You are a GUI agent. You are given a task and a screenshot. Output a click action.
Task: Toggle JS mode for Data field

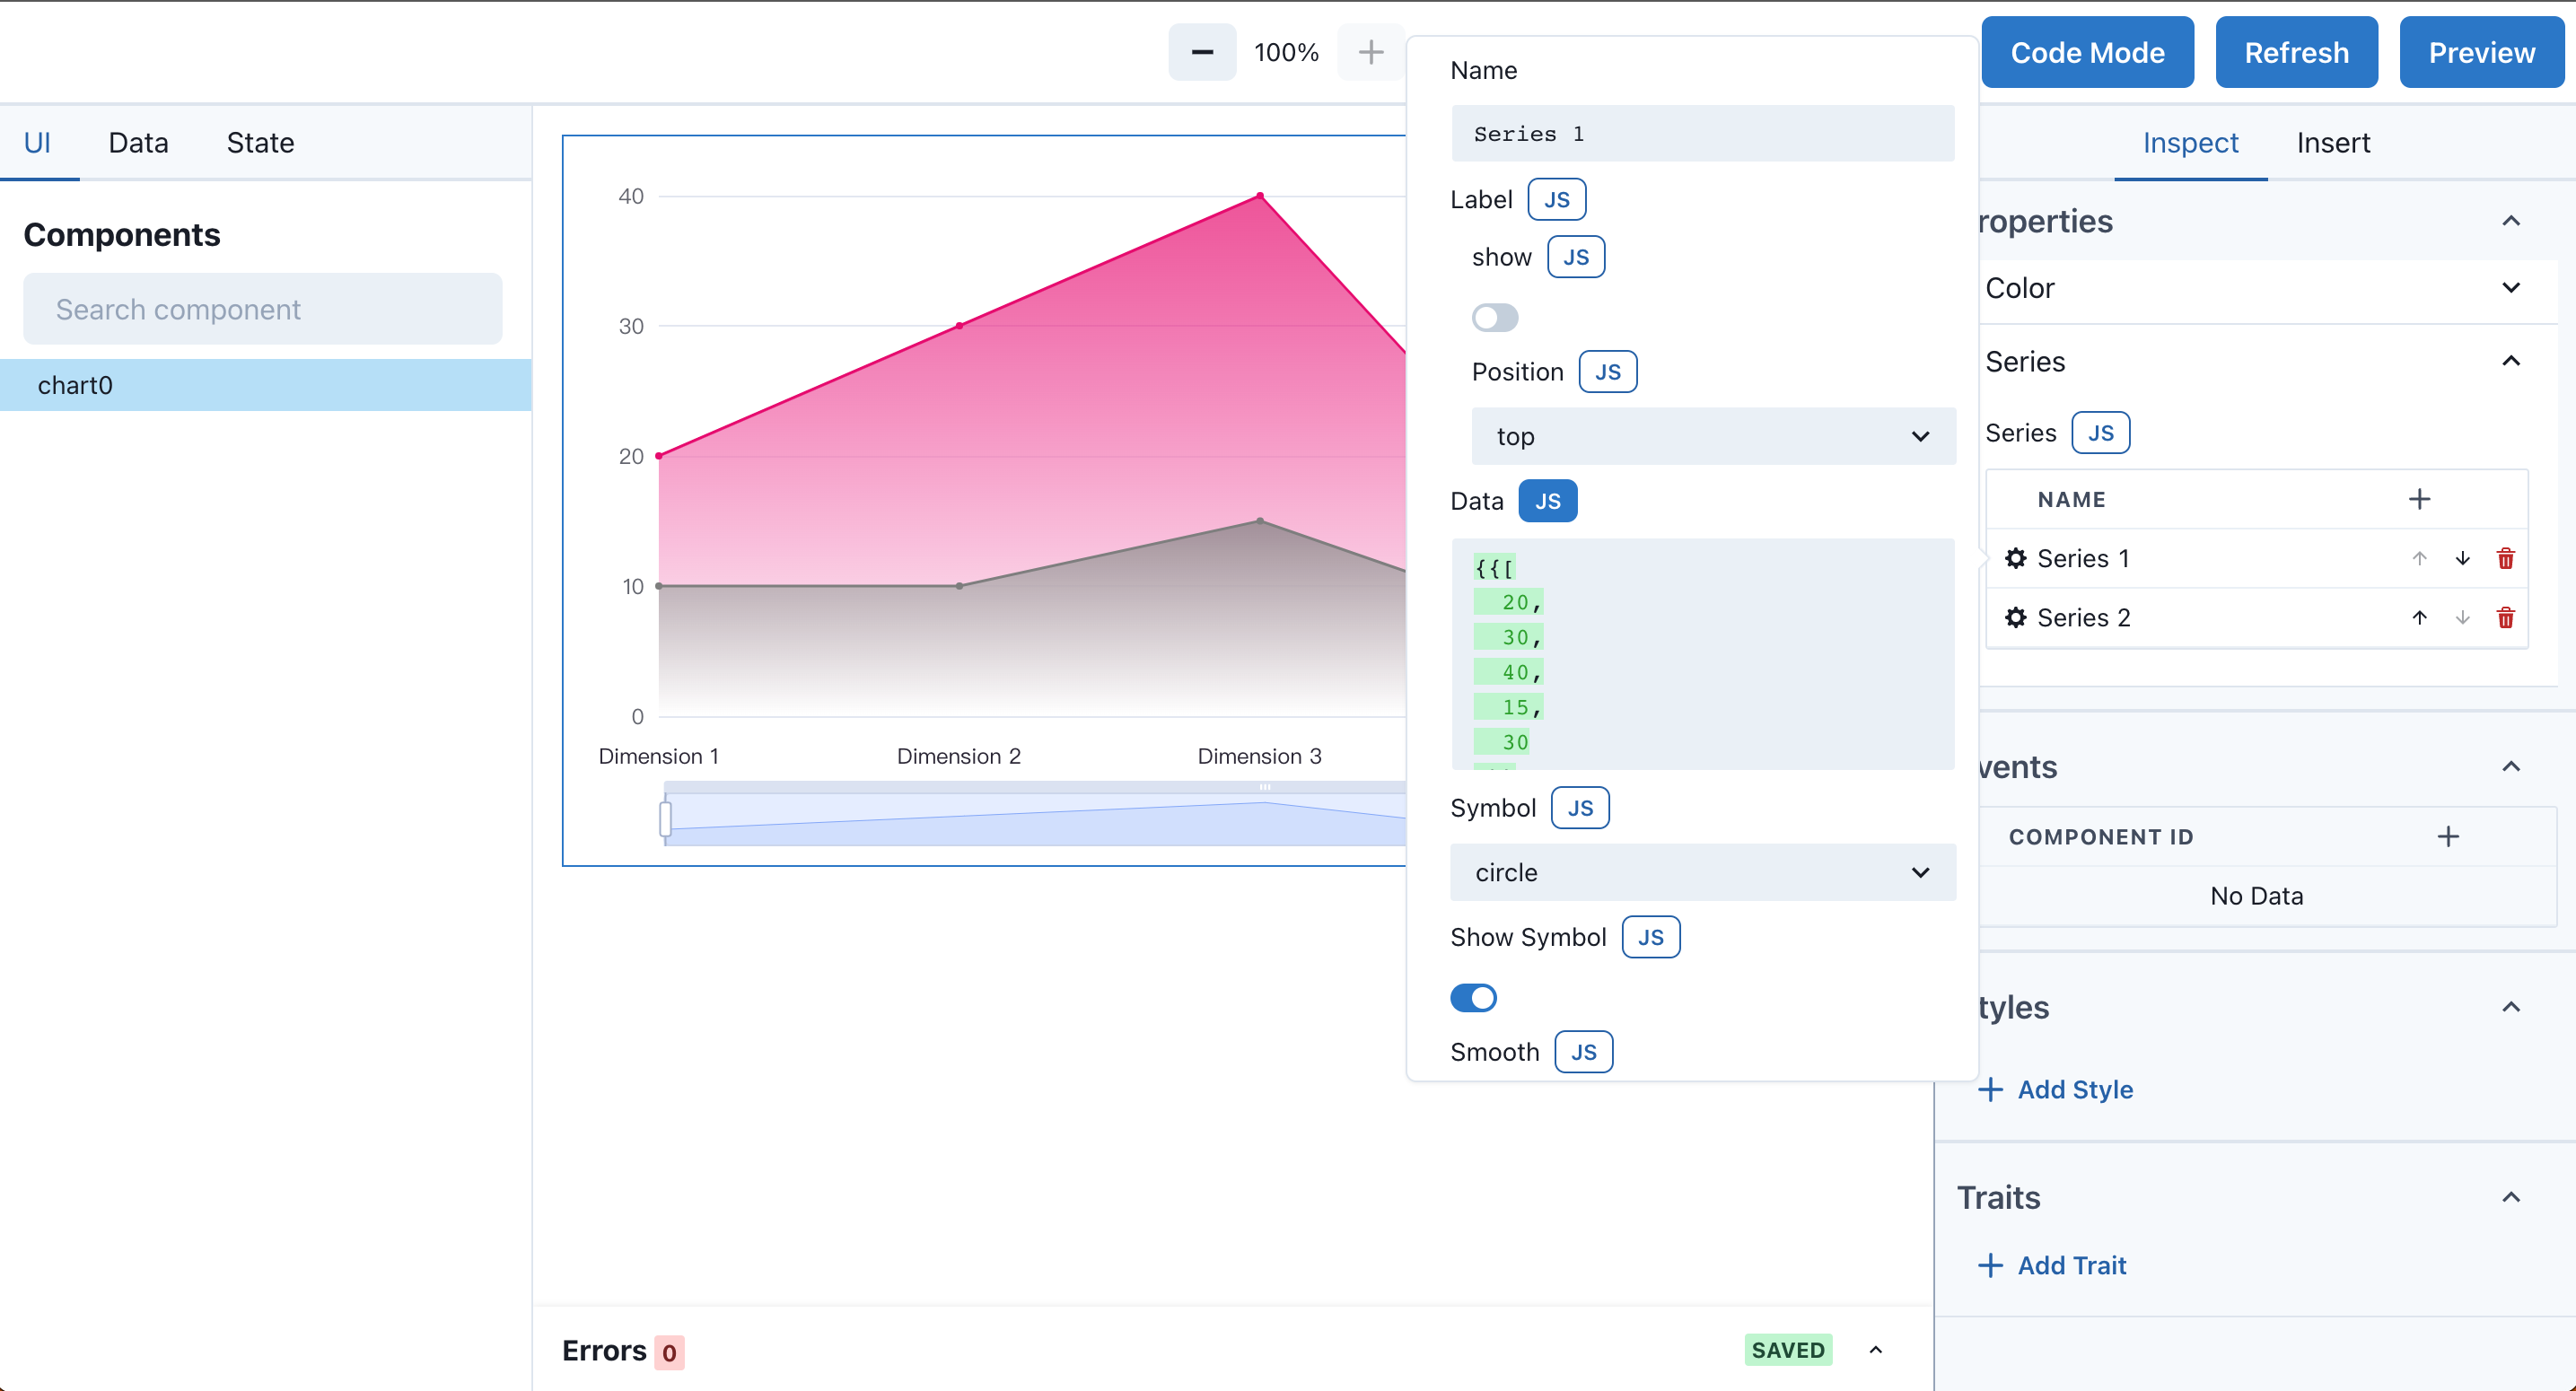pos(1547,501)
